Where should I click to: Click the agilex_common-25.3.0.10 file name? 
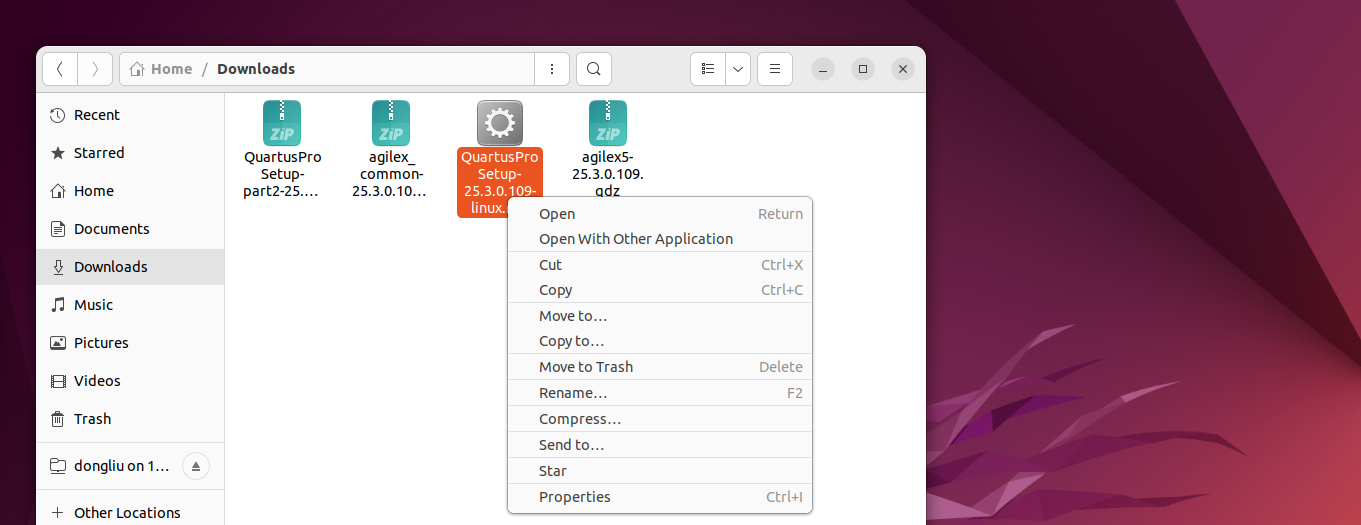click(391, 174)
